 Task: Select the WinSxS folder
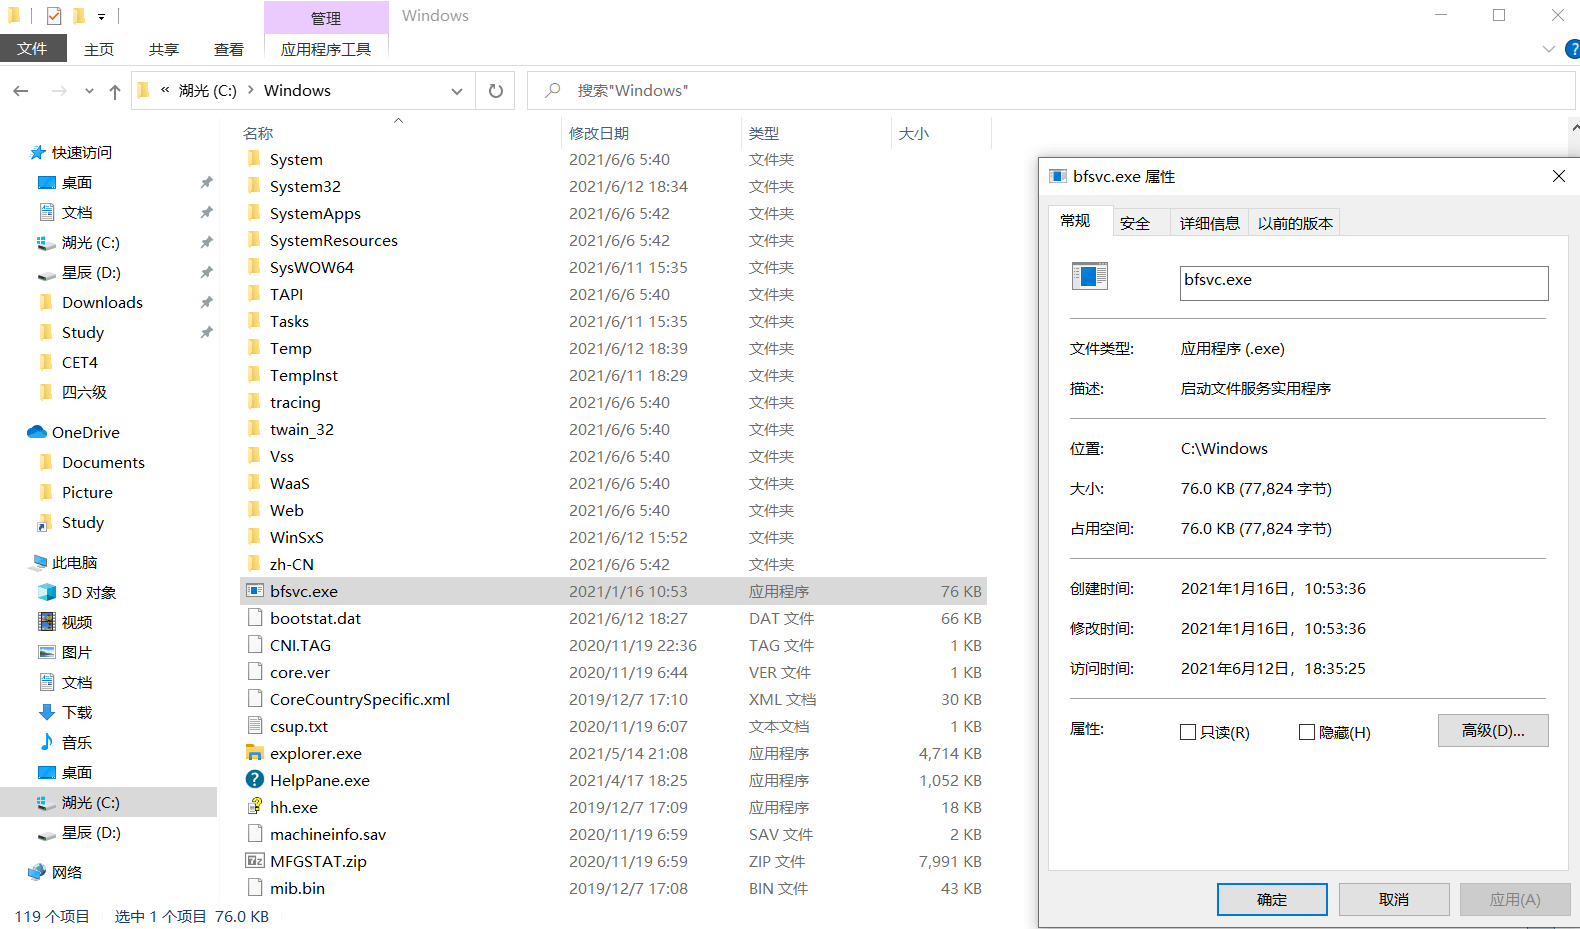point(613,537)
